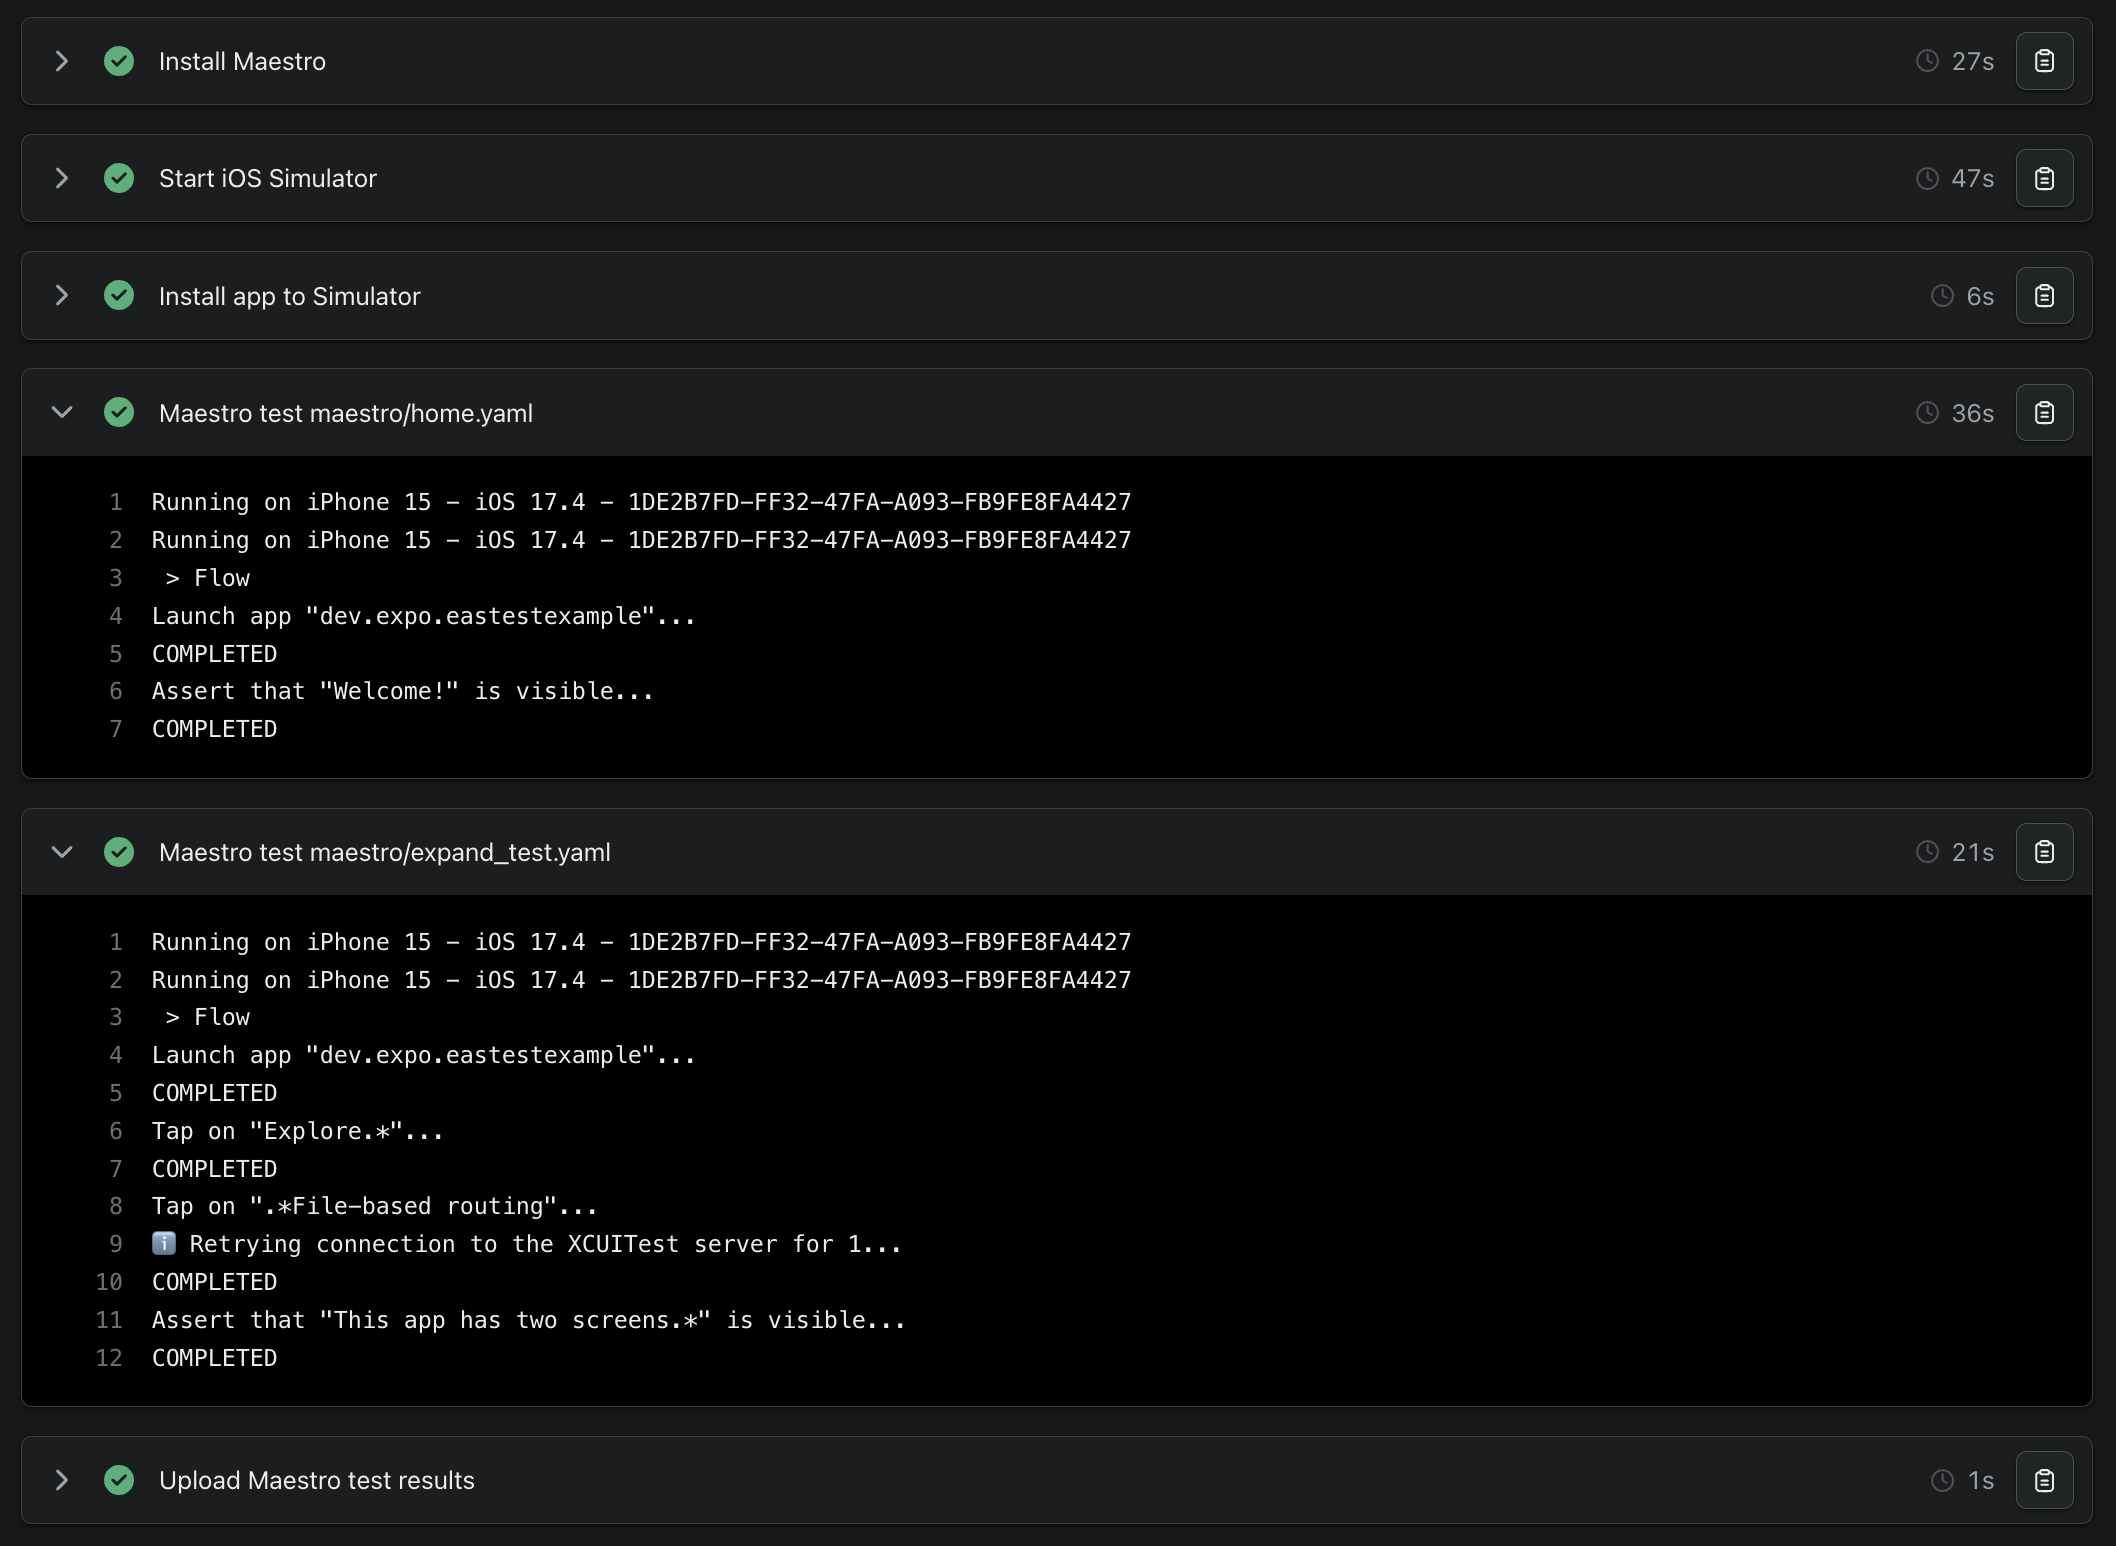Expand the Install app to Simulator step
This screenshot has height=1546, width=2116.
(62, 295)
